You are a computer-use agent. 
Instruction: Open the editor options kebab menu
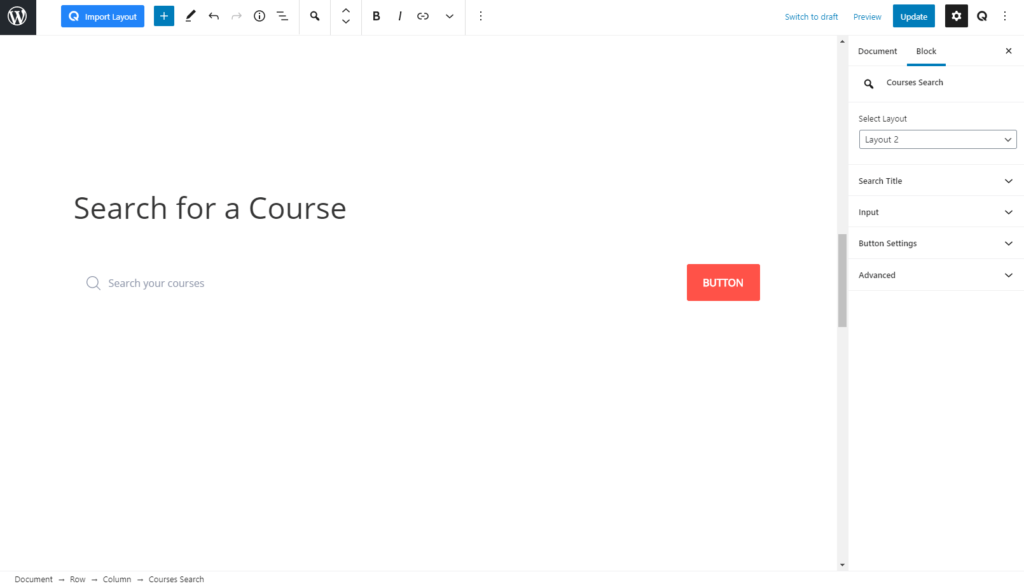click(1005, 16)
